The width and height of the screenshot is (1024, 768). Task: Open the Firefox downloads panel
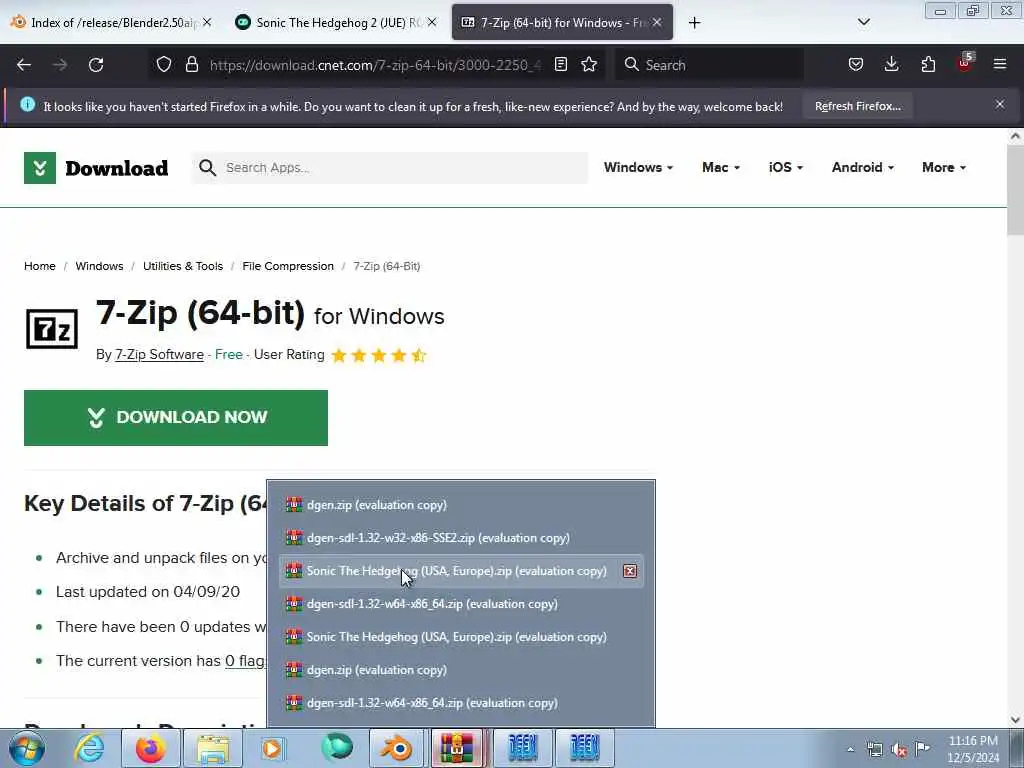pyautogui.click(x=891, y=64)
